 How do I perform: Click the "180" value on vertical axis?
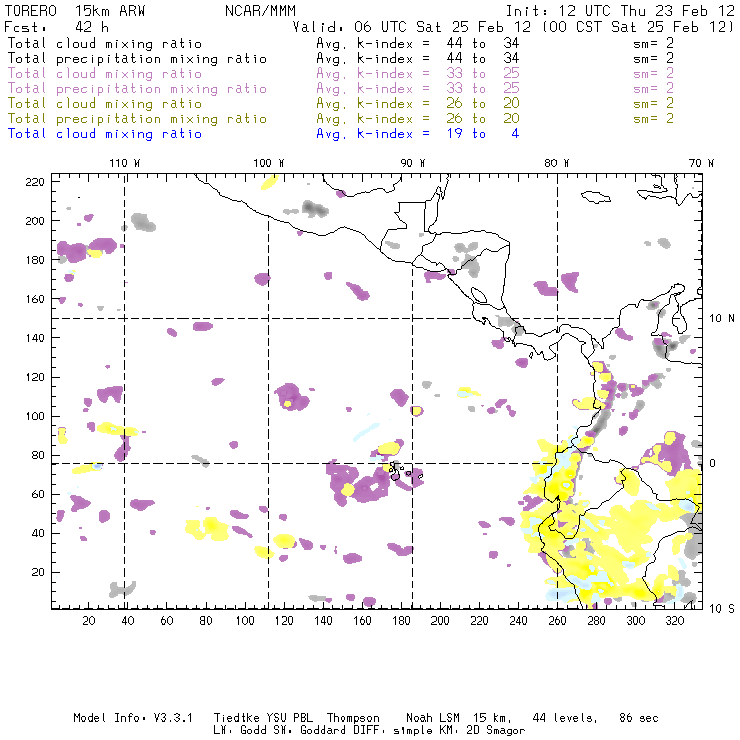point(35,260)
